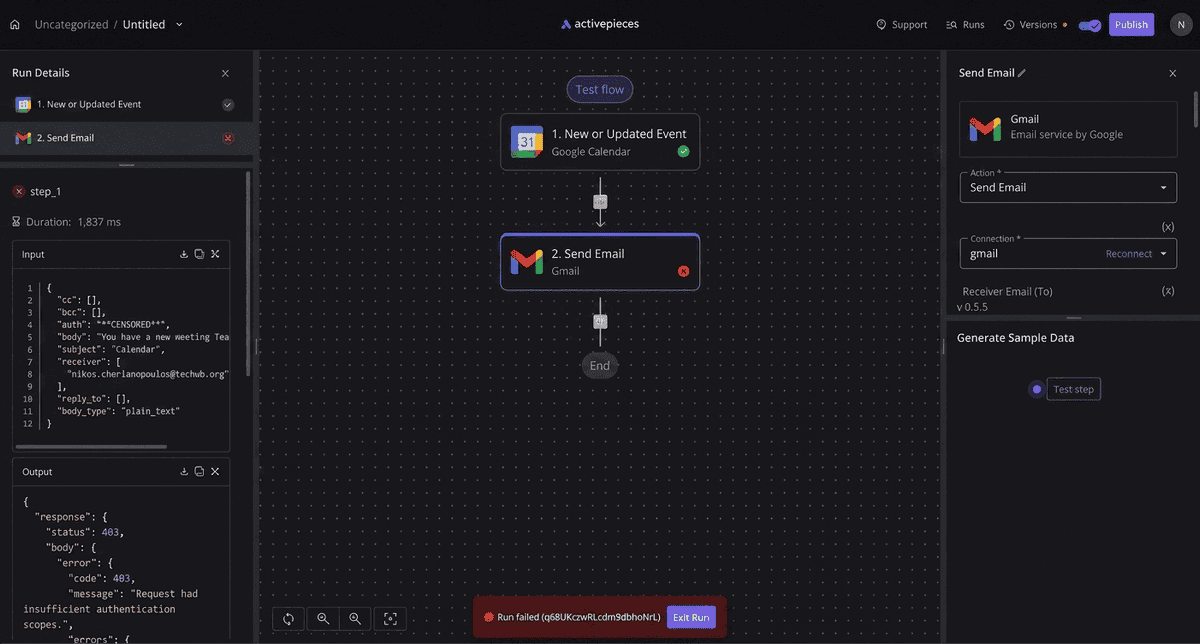Click the divider handle below the run steps list
Viewport: 1200px width, 644px height.
126,165
